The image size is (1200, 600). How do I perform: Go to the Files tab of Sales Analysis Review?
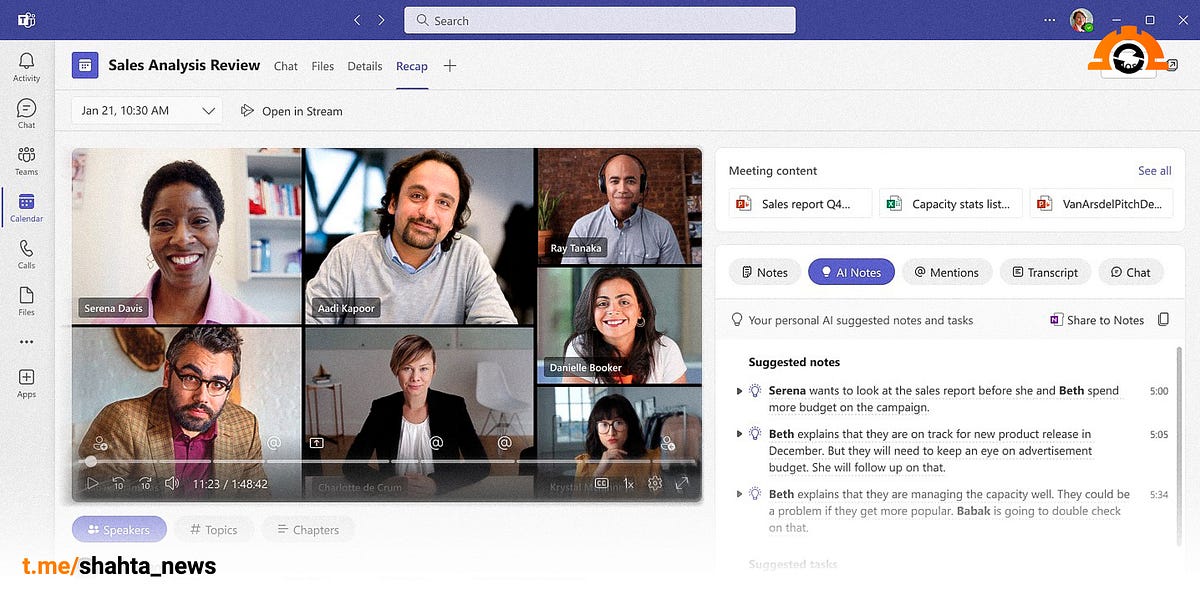322,66
